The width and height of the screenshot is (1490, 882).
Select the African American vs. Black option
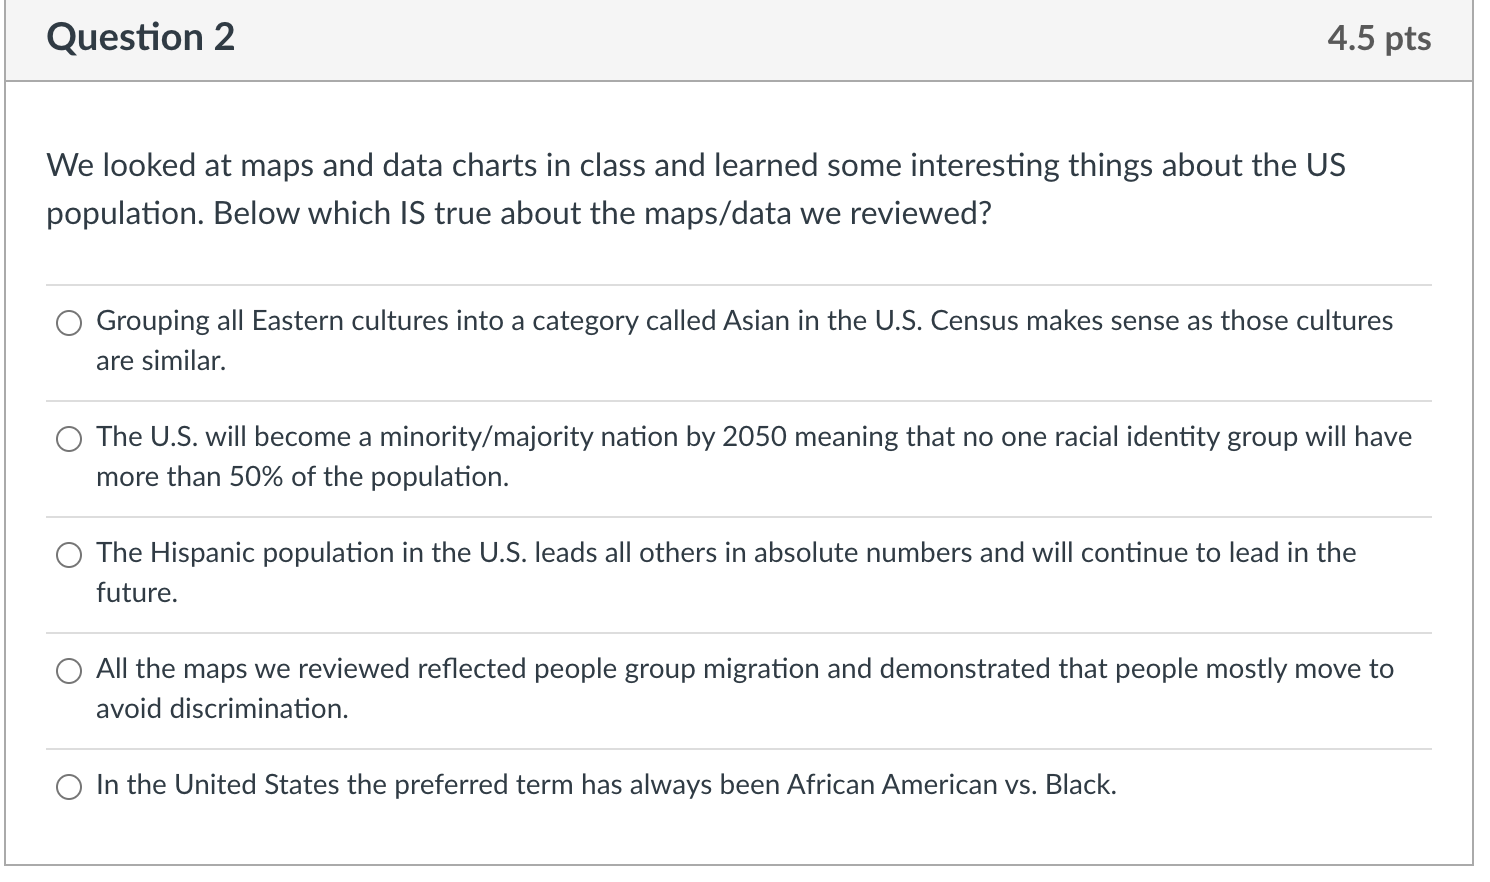pyautogui.click(x=68, y=787)
